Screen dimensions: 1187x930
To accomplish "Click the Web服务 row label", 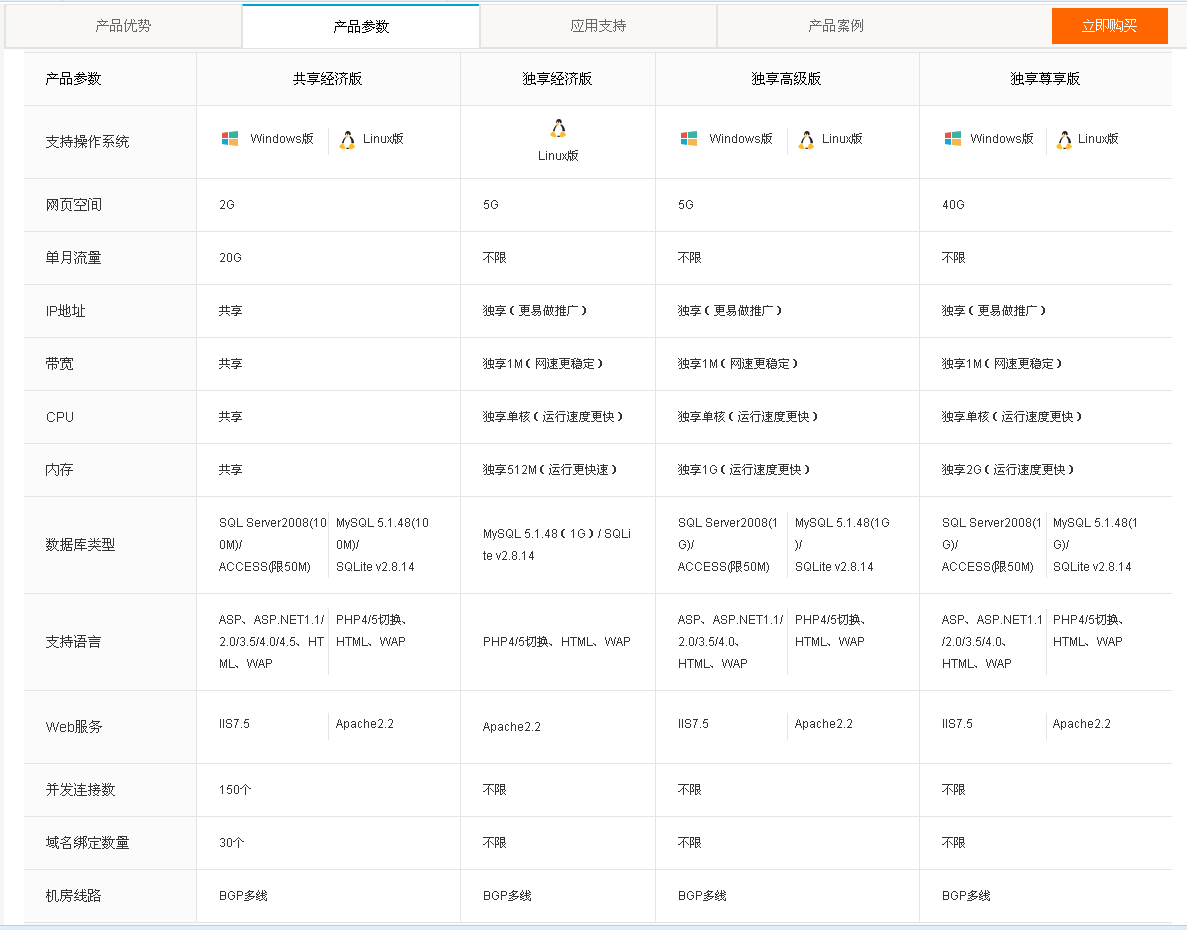I will [x=73, y=726].
